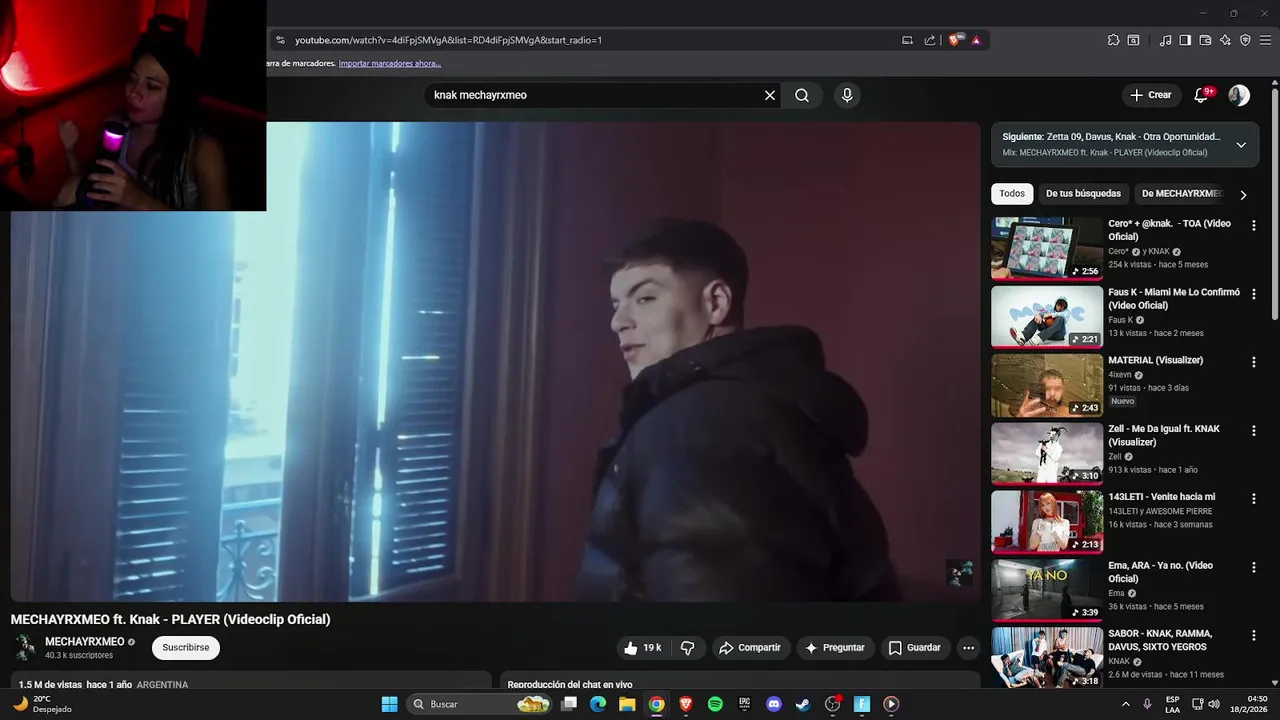Open Zell - Me Da Igual ft. KNAK title

coord(1164,435)
